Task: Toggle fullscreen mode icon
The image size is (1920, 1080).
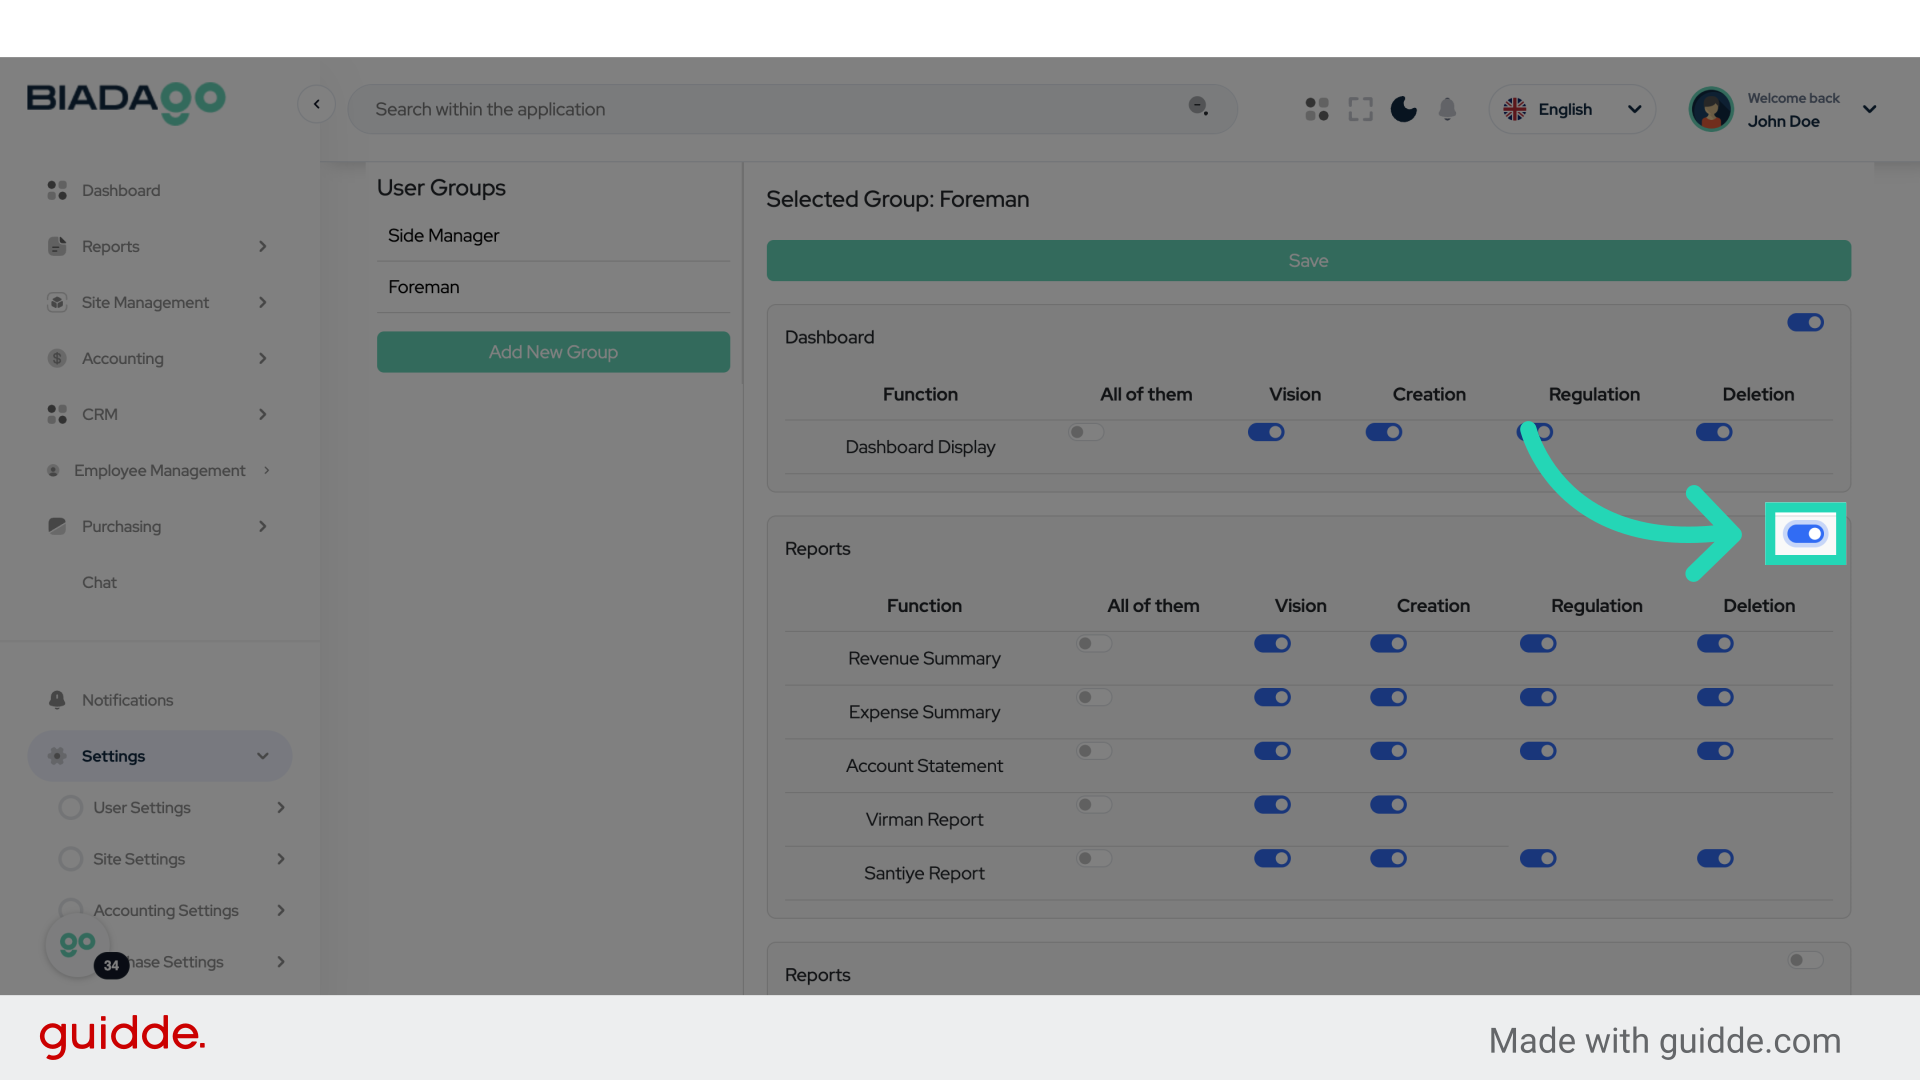Action: coord(1360,109)
